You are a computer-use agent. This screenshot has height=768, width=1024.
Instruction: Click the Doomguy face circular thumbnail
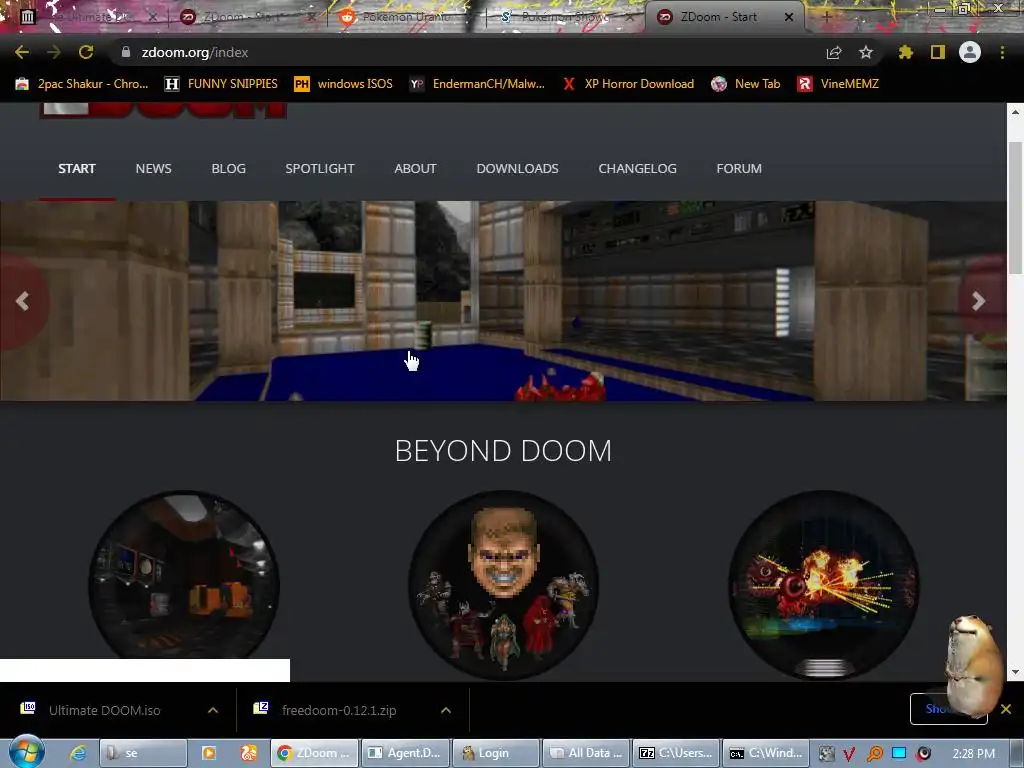504,585
